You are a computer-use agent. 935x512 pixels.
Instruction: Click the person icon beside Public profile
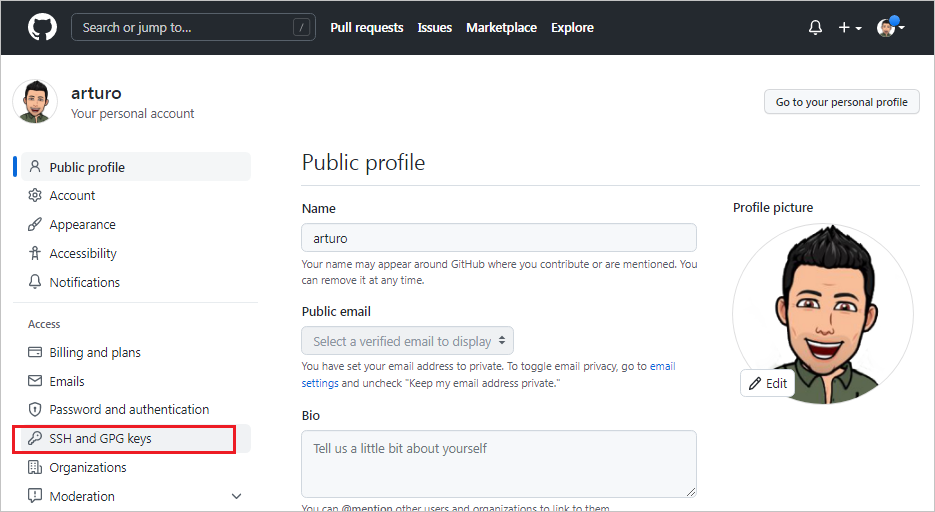pyautogui.click(x=35, y=166)
